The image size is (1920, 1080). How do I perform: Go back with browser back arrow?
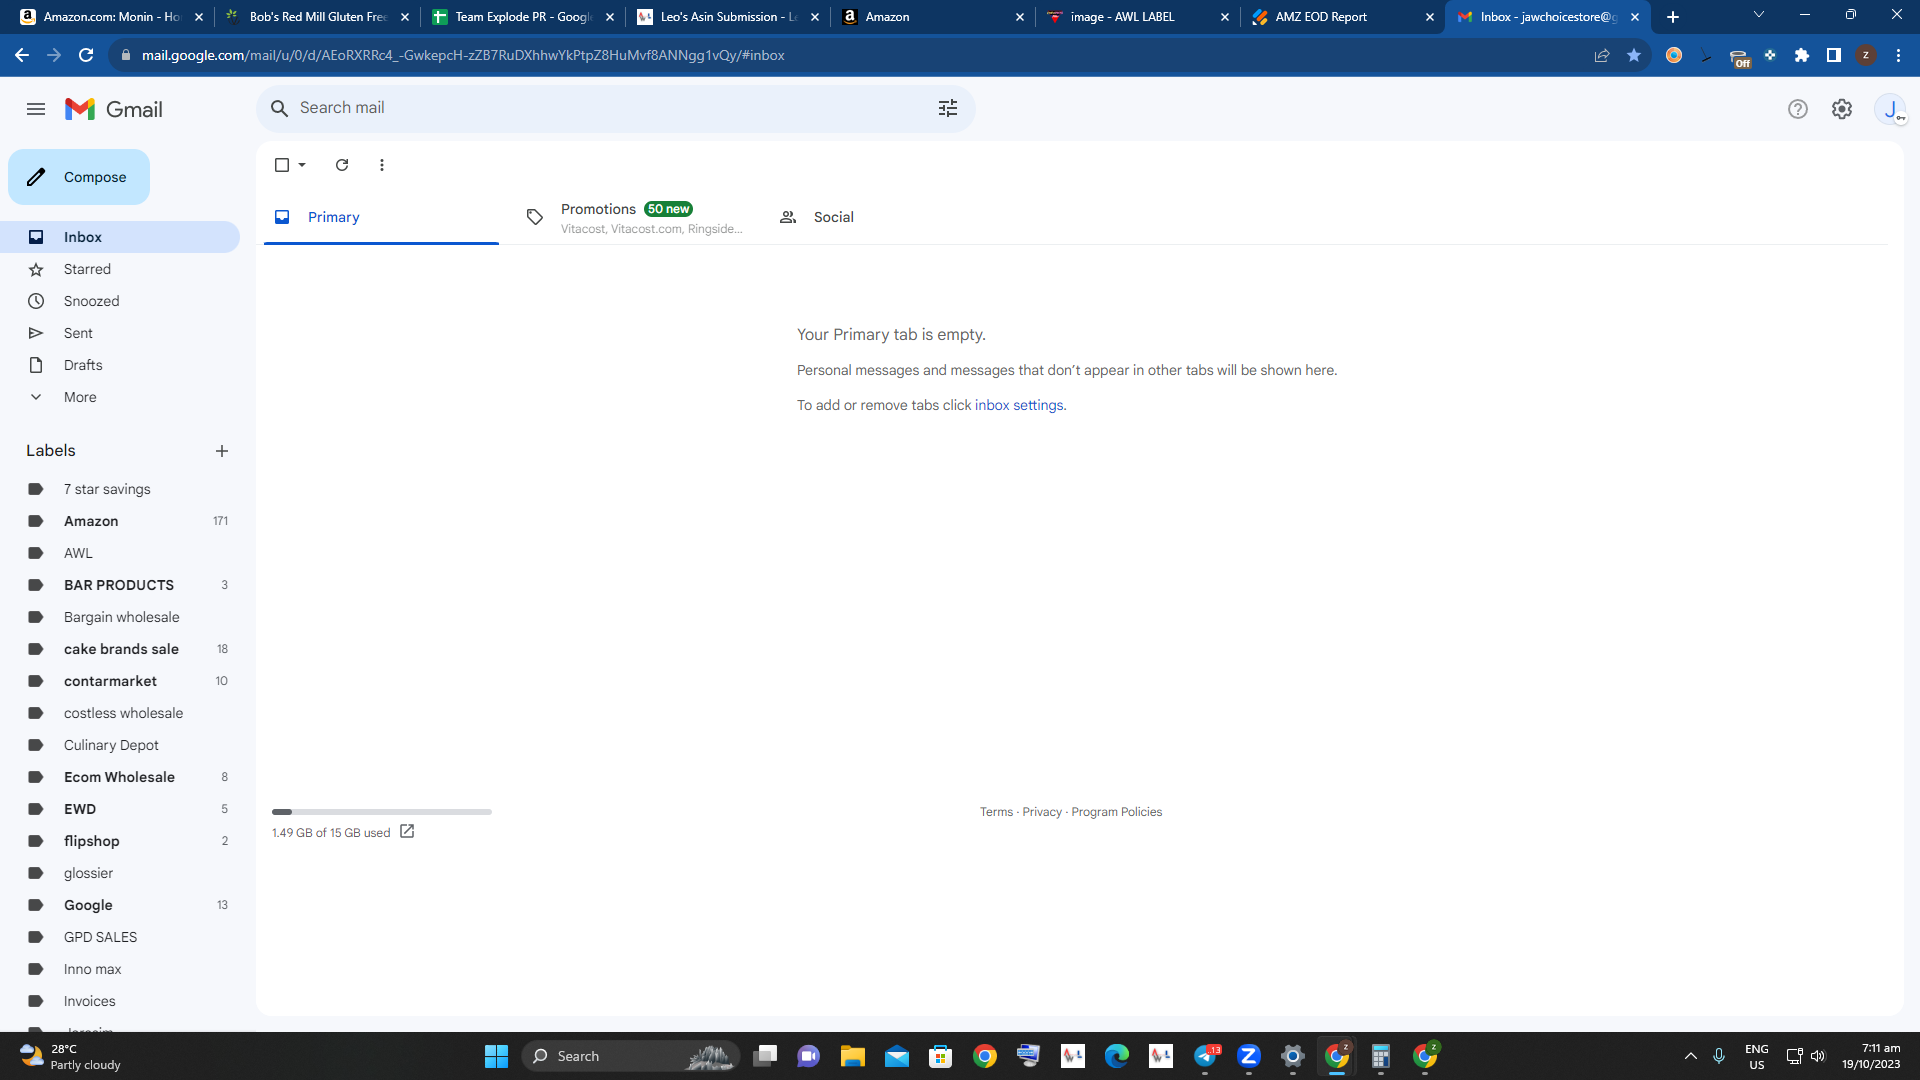click(22, 55)
